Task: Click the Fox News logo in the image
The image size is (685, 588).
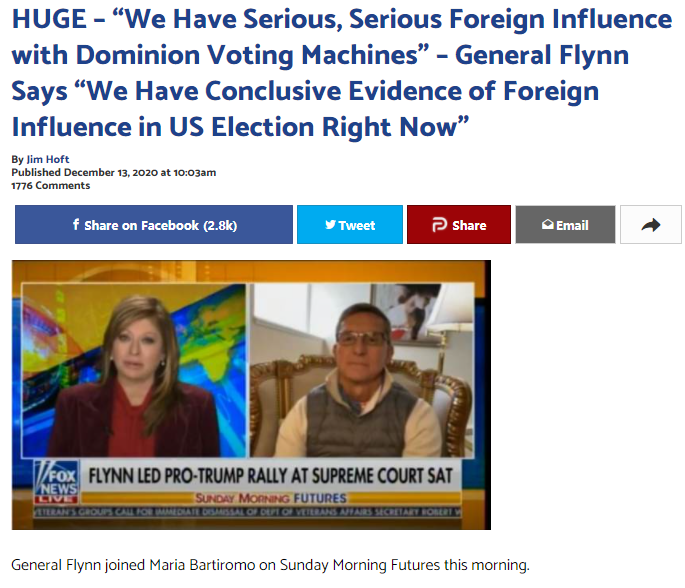Action: point(57,482)
